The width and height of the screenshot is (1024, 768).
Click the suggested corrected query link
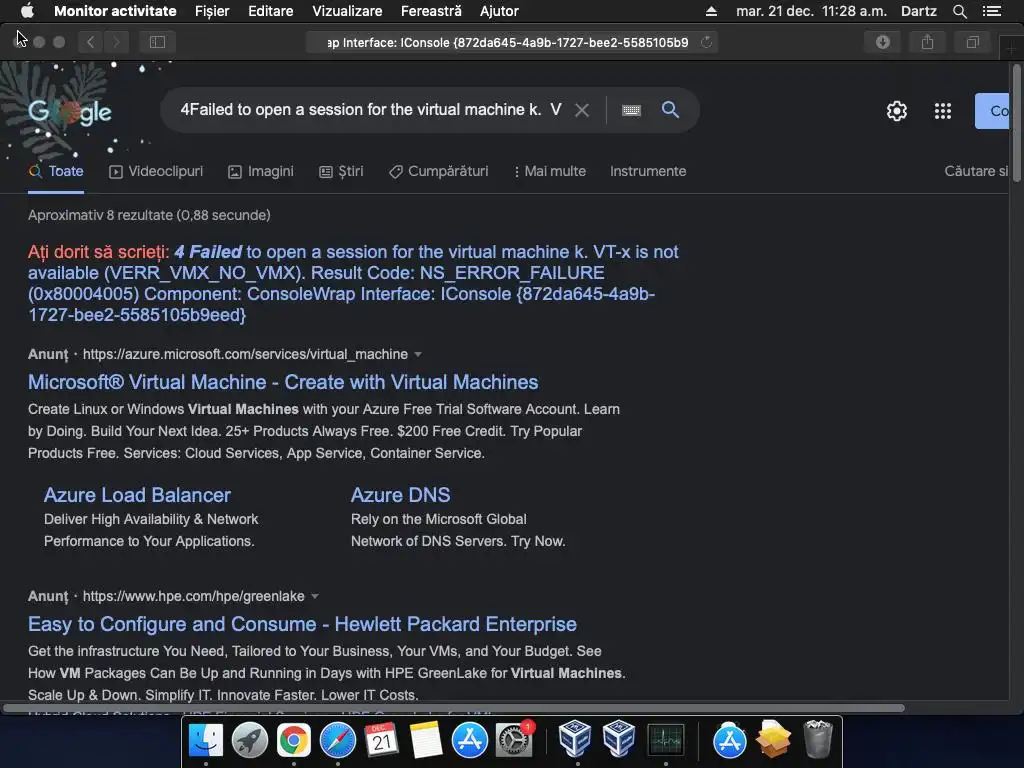click(353, 283)
